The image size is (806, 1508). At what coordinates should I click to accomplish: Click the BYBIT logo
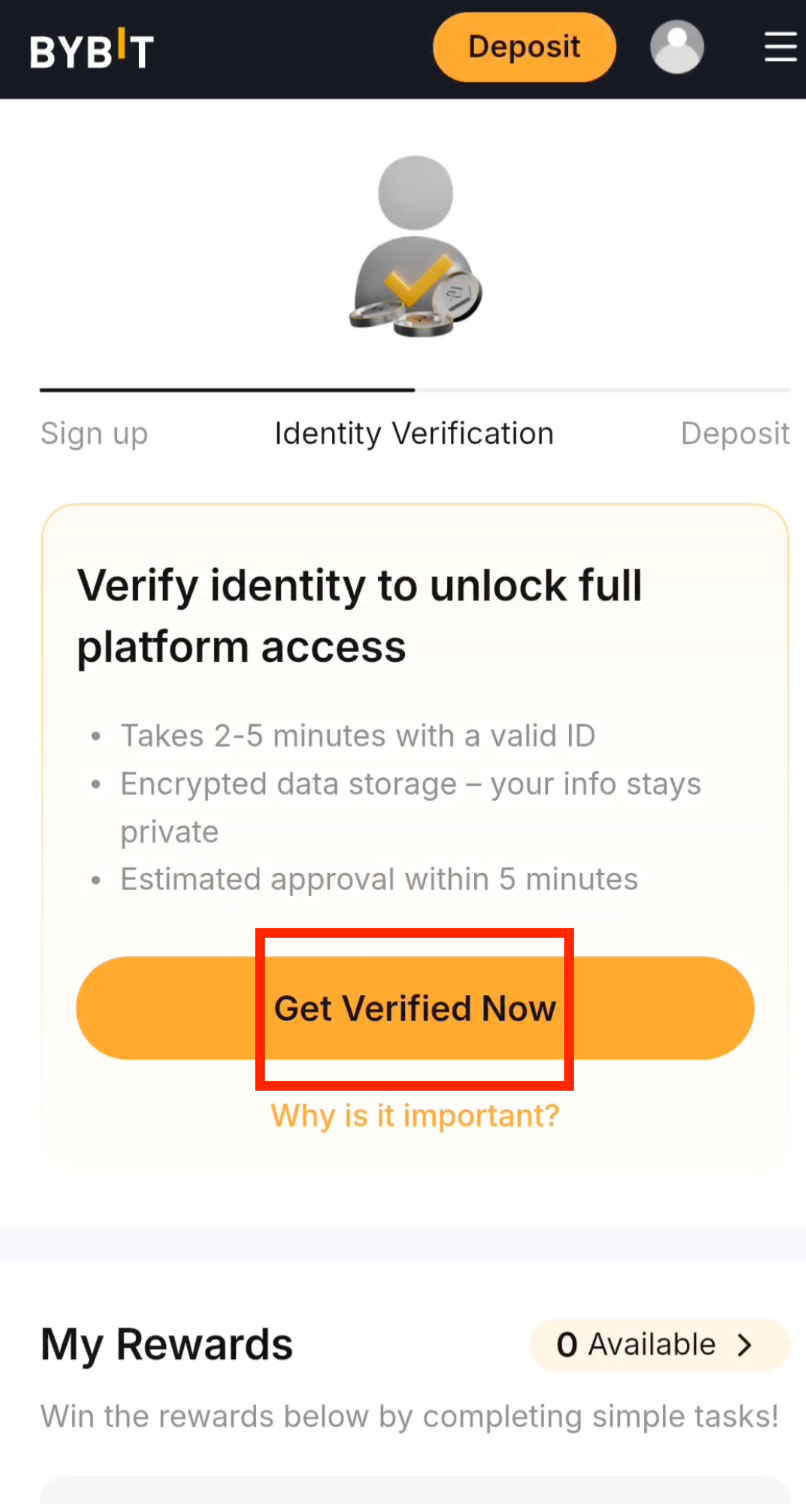pos(91,47)
